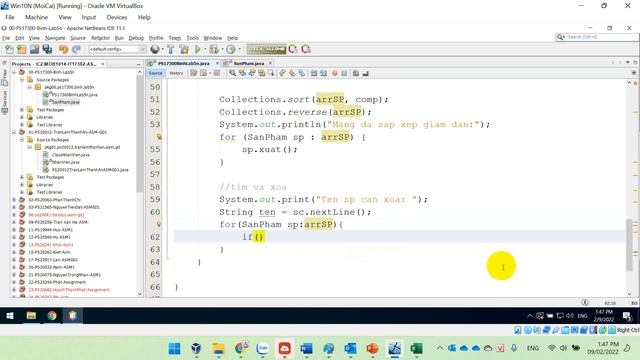Open the Files side tab

click(4, 78)
